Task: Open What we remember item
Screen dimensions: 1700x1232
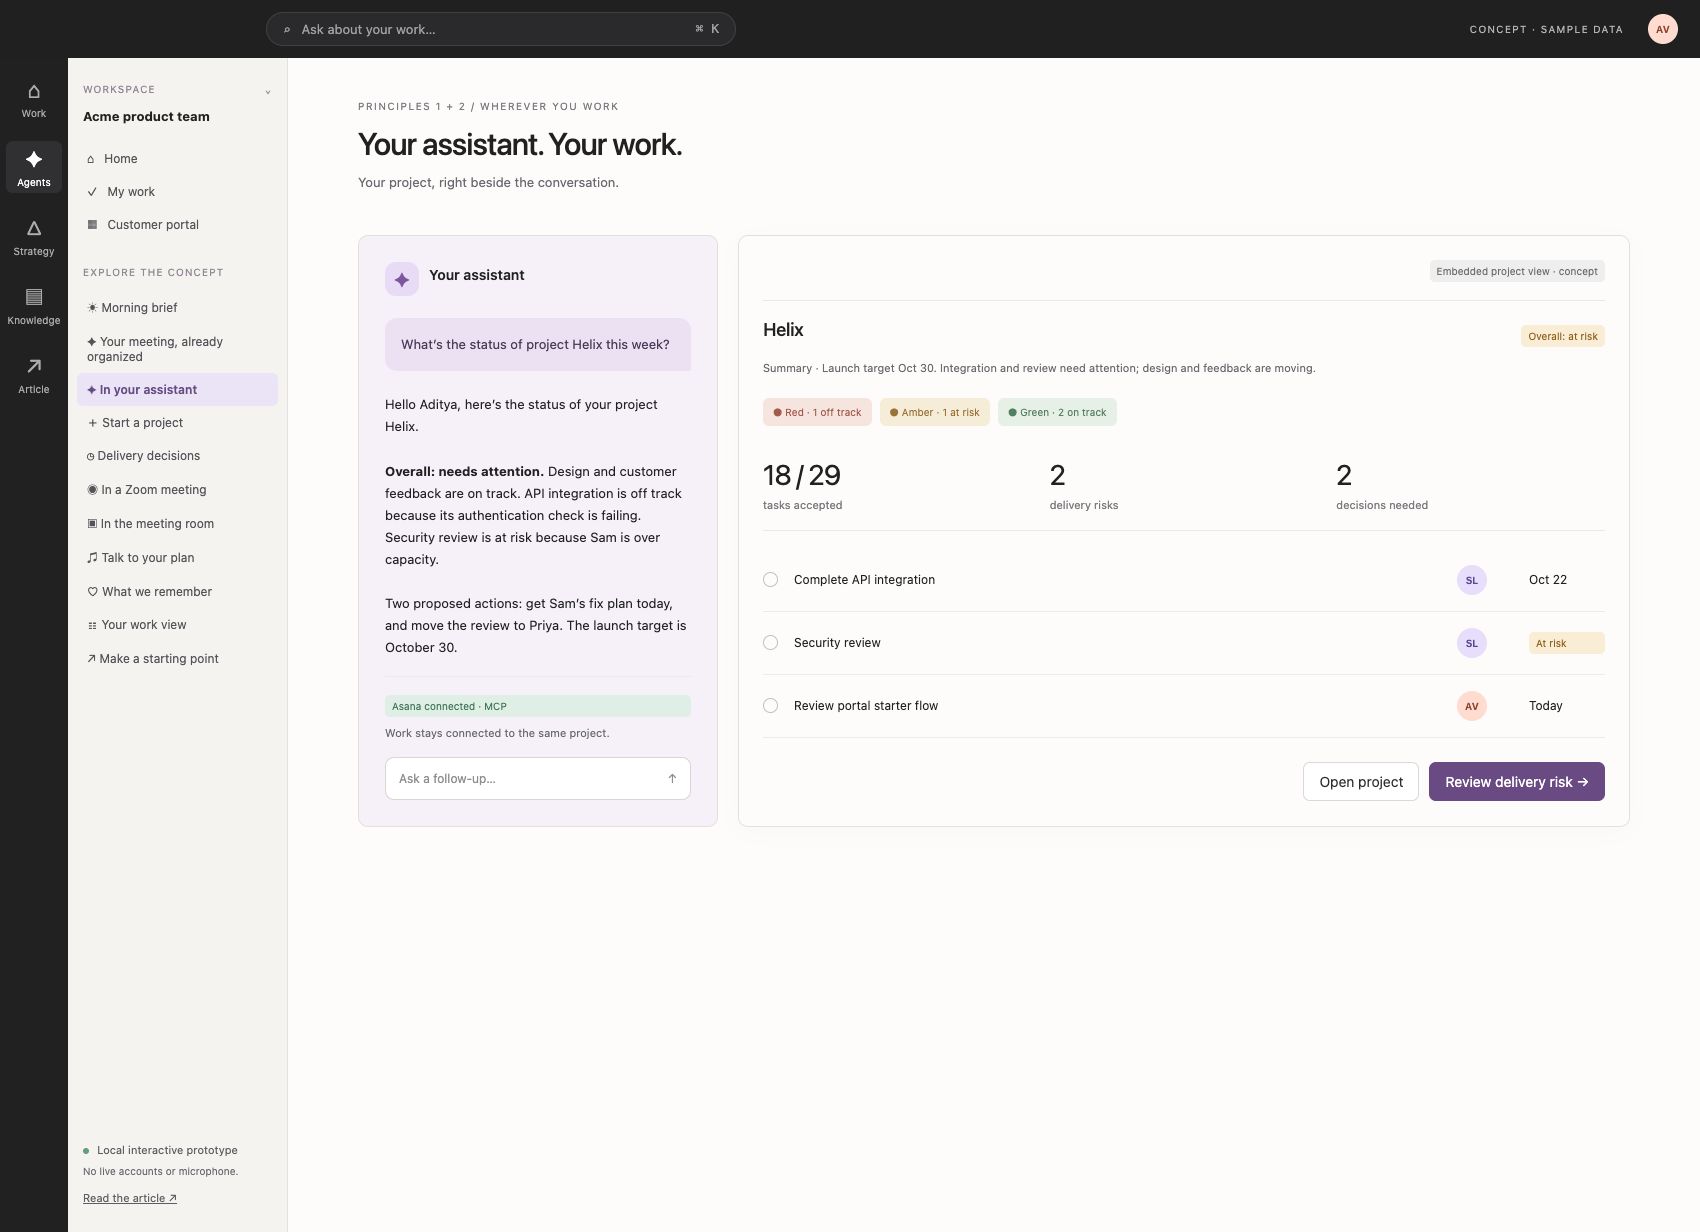Action: pos(177,592)
